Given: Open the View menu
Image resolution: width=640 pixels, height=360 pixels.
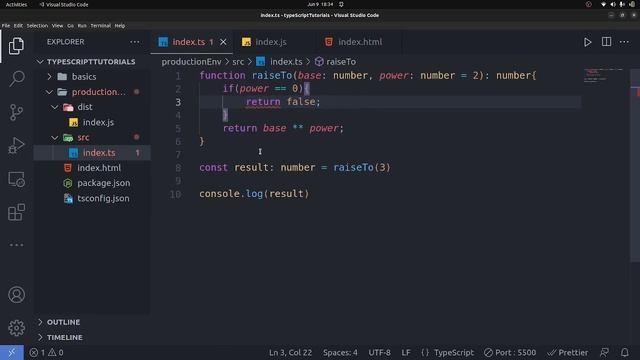Looking at the screenshot, I should pyautogui.click(x=57, y=25).
